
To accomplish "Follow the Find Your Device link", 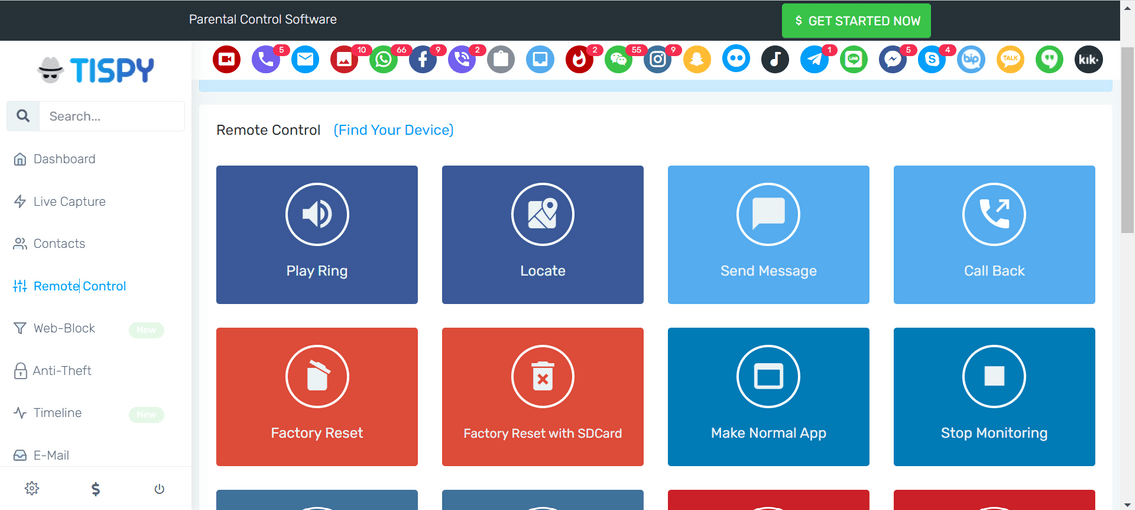I will tap(394, 130).
